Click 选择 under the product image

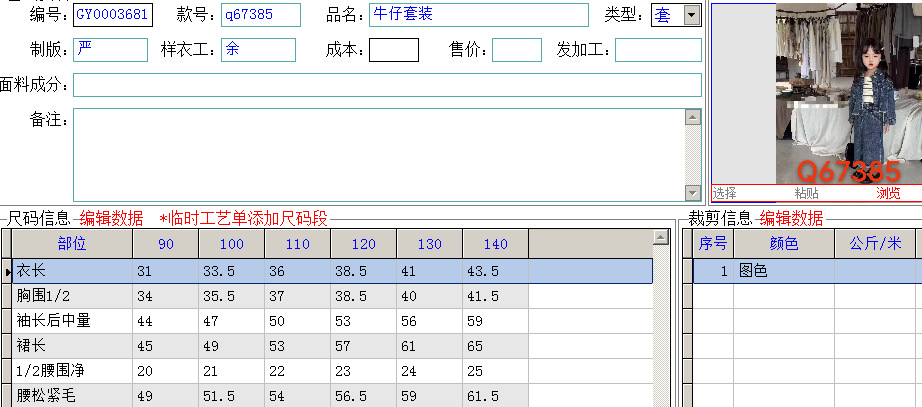(x=725, y=193)
